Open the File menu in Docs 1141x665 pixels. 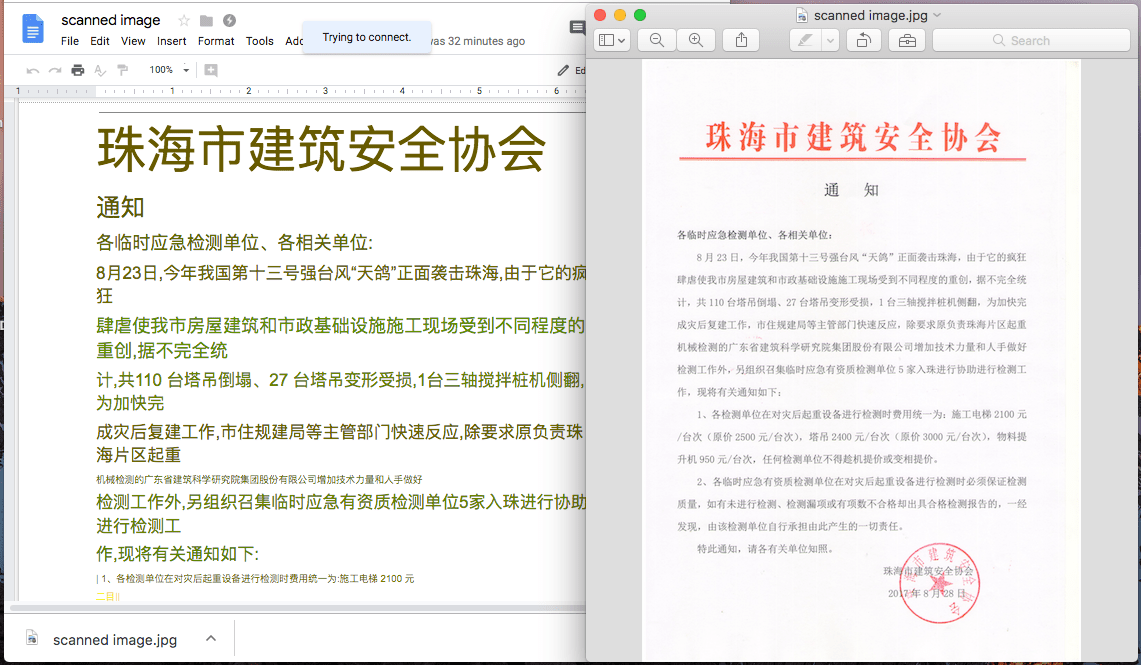(70, 41)
